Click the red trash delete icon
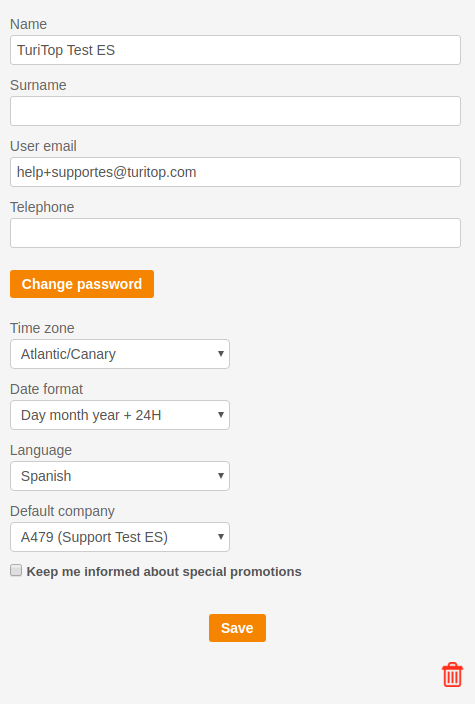This screenshot has width=475, height=704. tap(452, 675)
